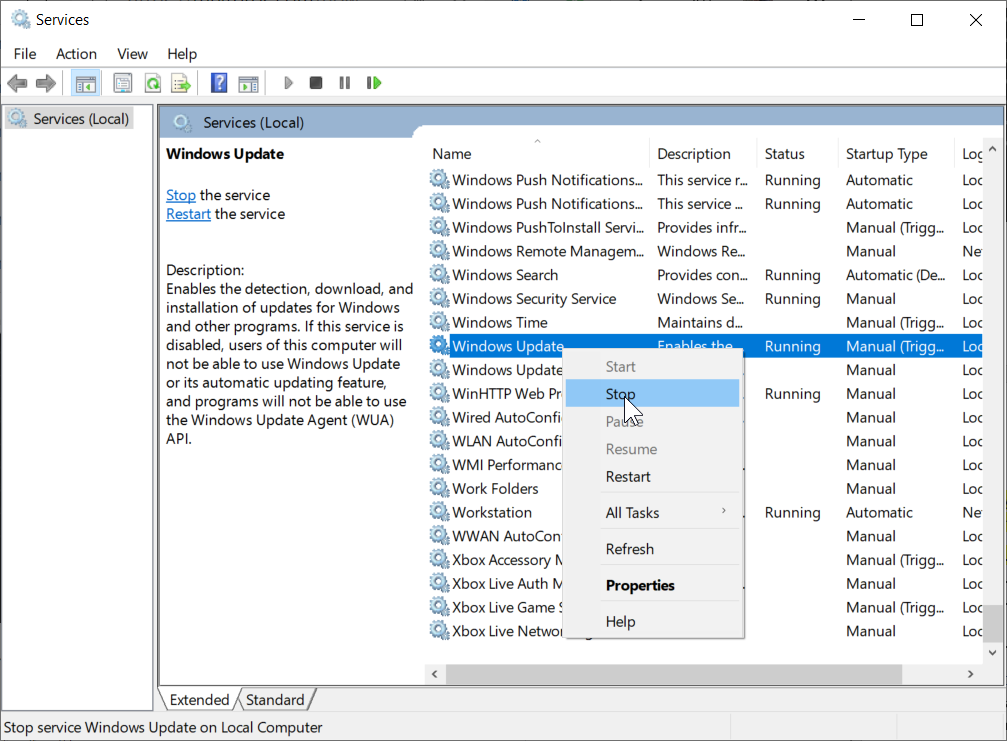Image resolution: width=1007 pixels, height=741 pixels.
Task: Toggle the Show/Hide Console Tree icon
Action: pyautogui.click(x=85, y=83)
